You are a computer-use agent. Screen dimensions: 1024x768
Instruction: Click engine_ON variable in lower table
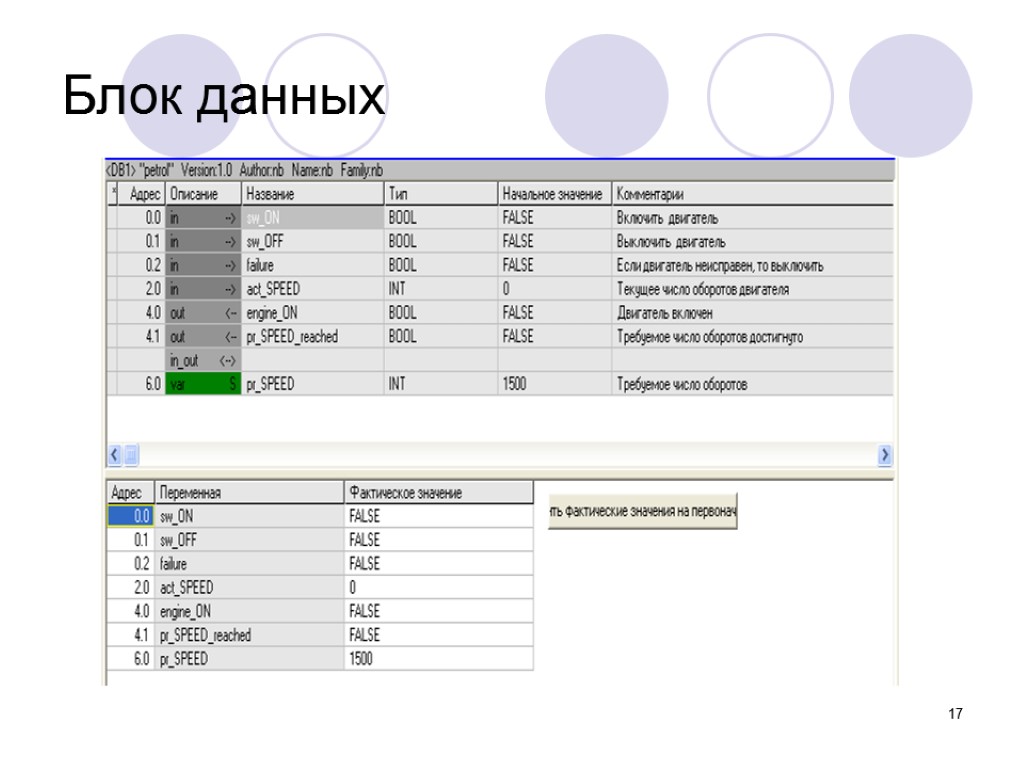coord(249,611)
